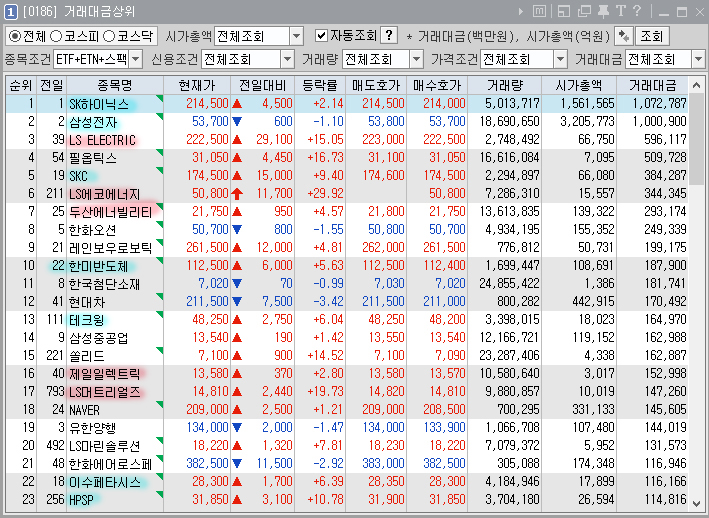
Task: Click the memo icon in title bar
Action: click(x=539, y=11)
